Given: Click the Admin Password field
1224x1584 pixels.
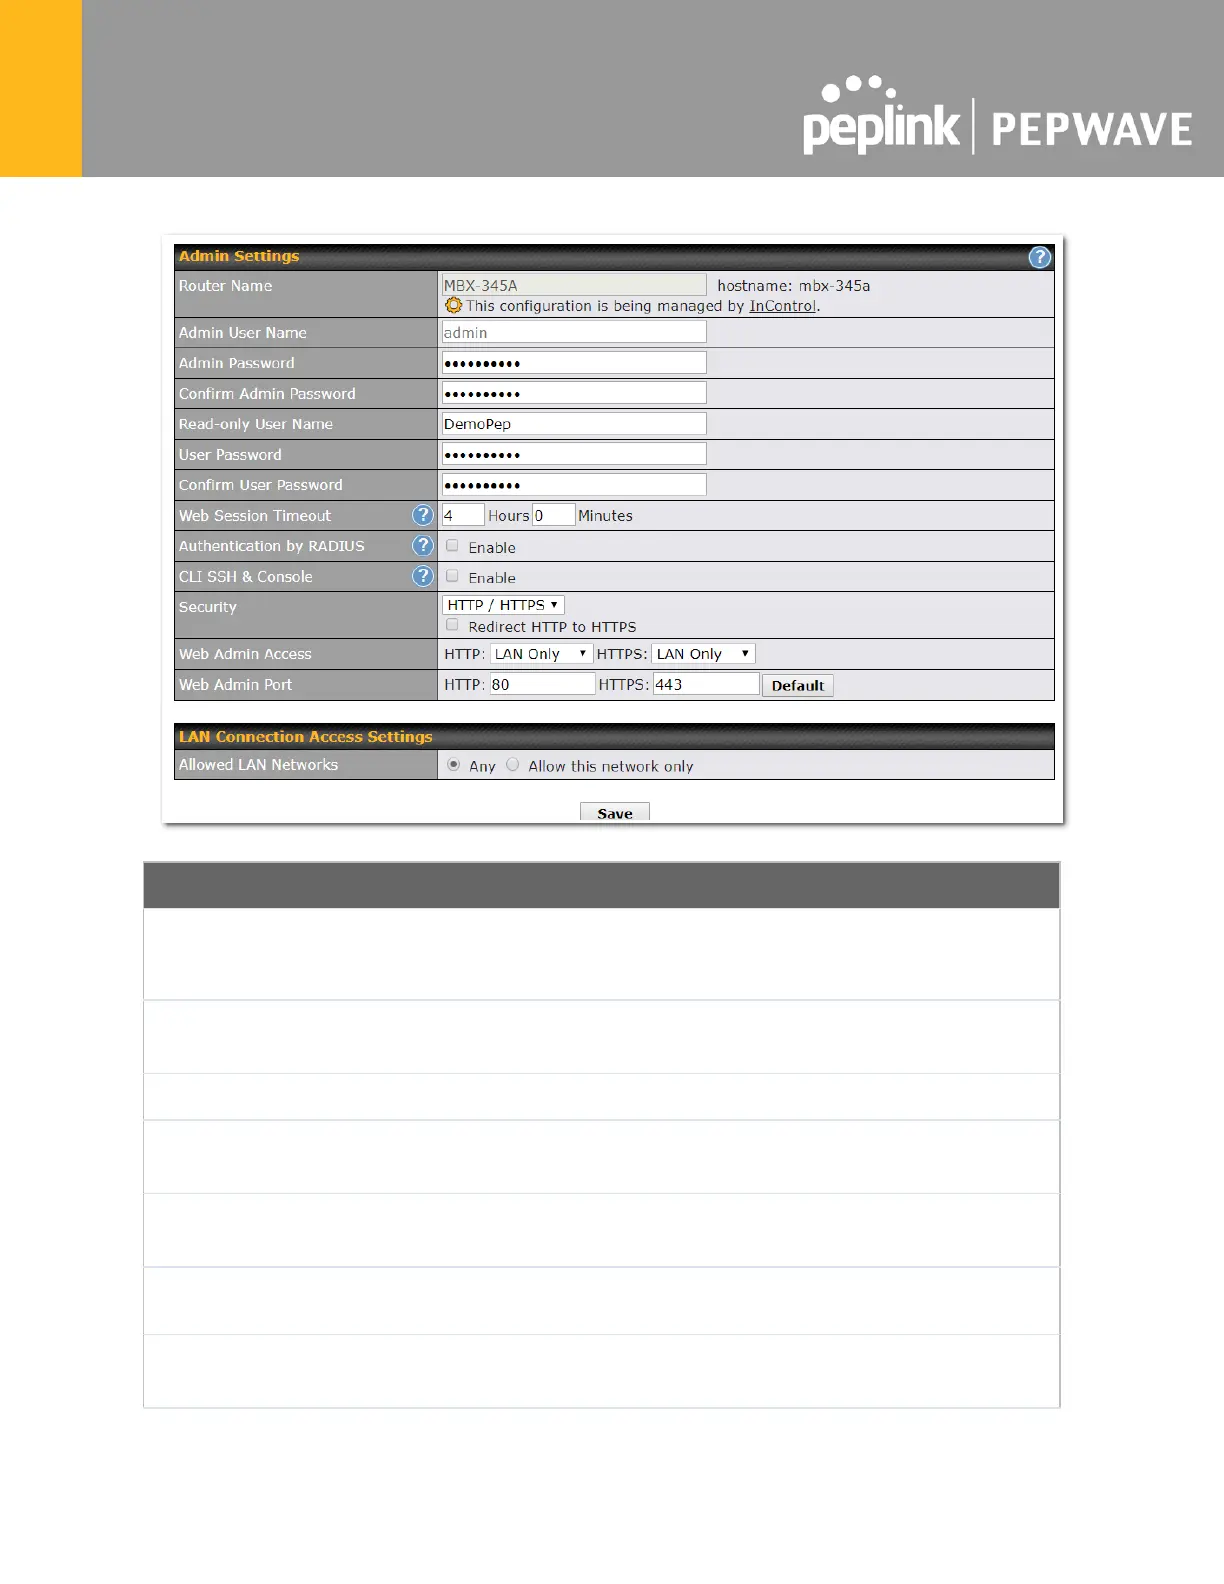Looking at the screenshot, I should (x=574, y=363).
